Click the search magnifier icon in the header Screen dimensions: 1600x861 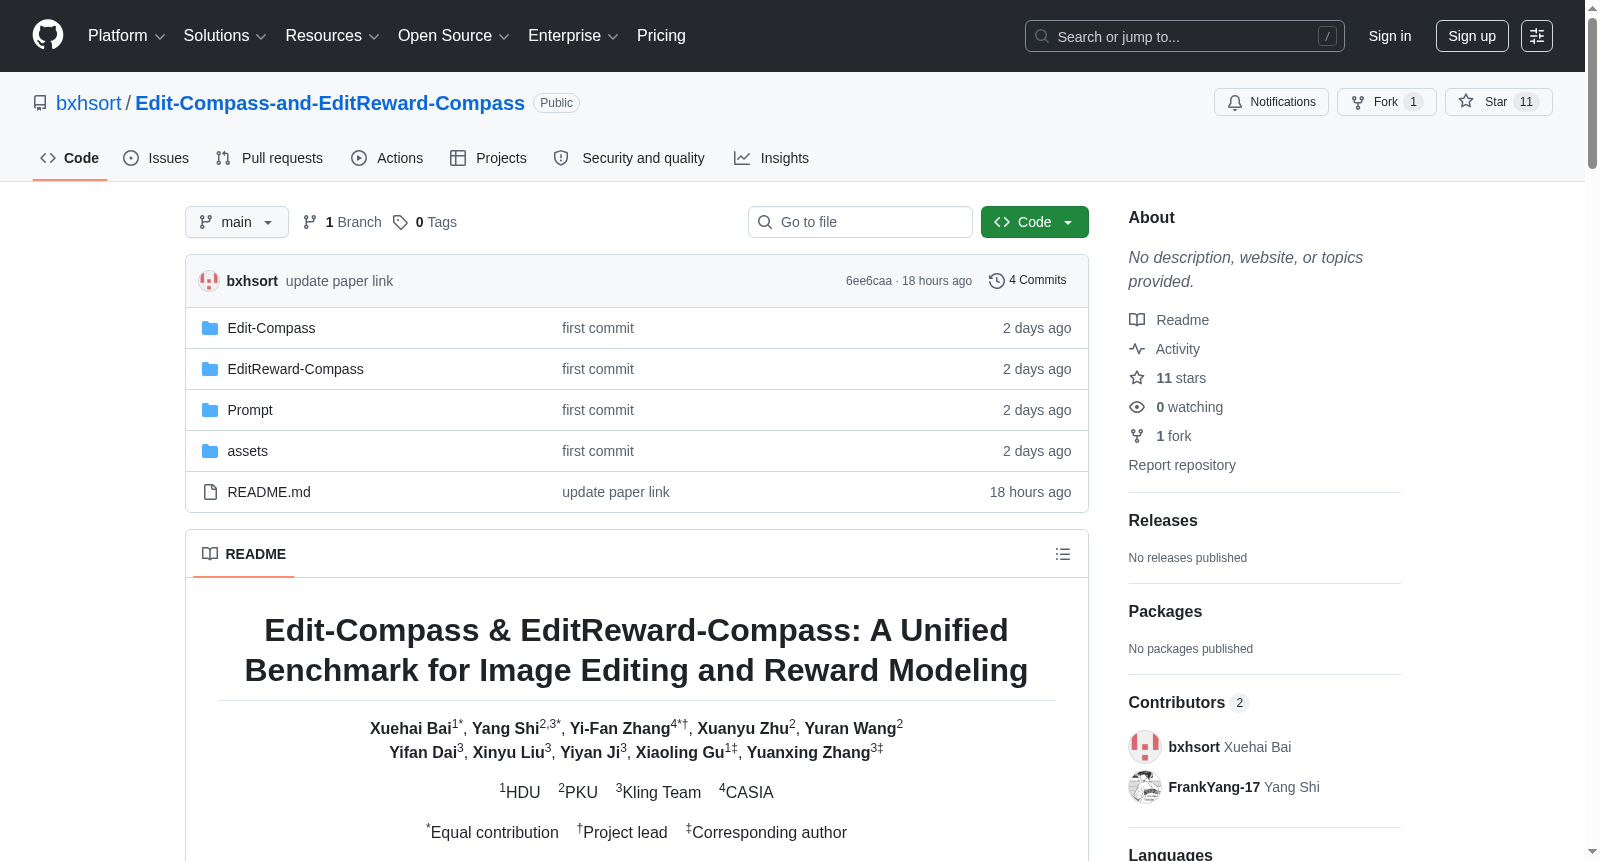click(x=1042, y=36)
